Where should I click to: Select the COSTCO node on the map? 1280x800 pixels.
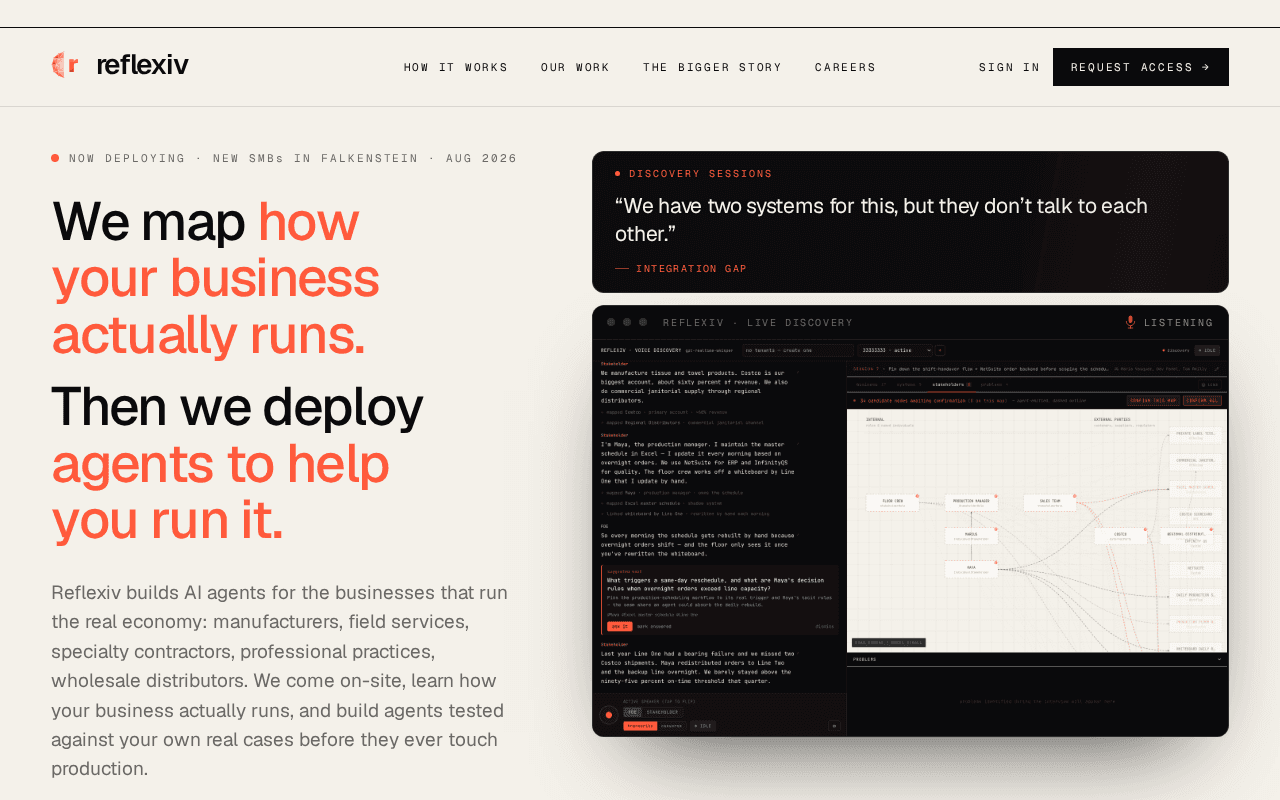click(1120, 536)
